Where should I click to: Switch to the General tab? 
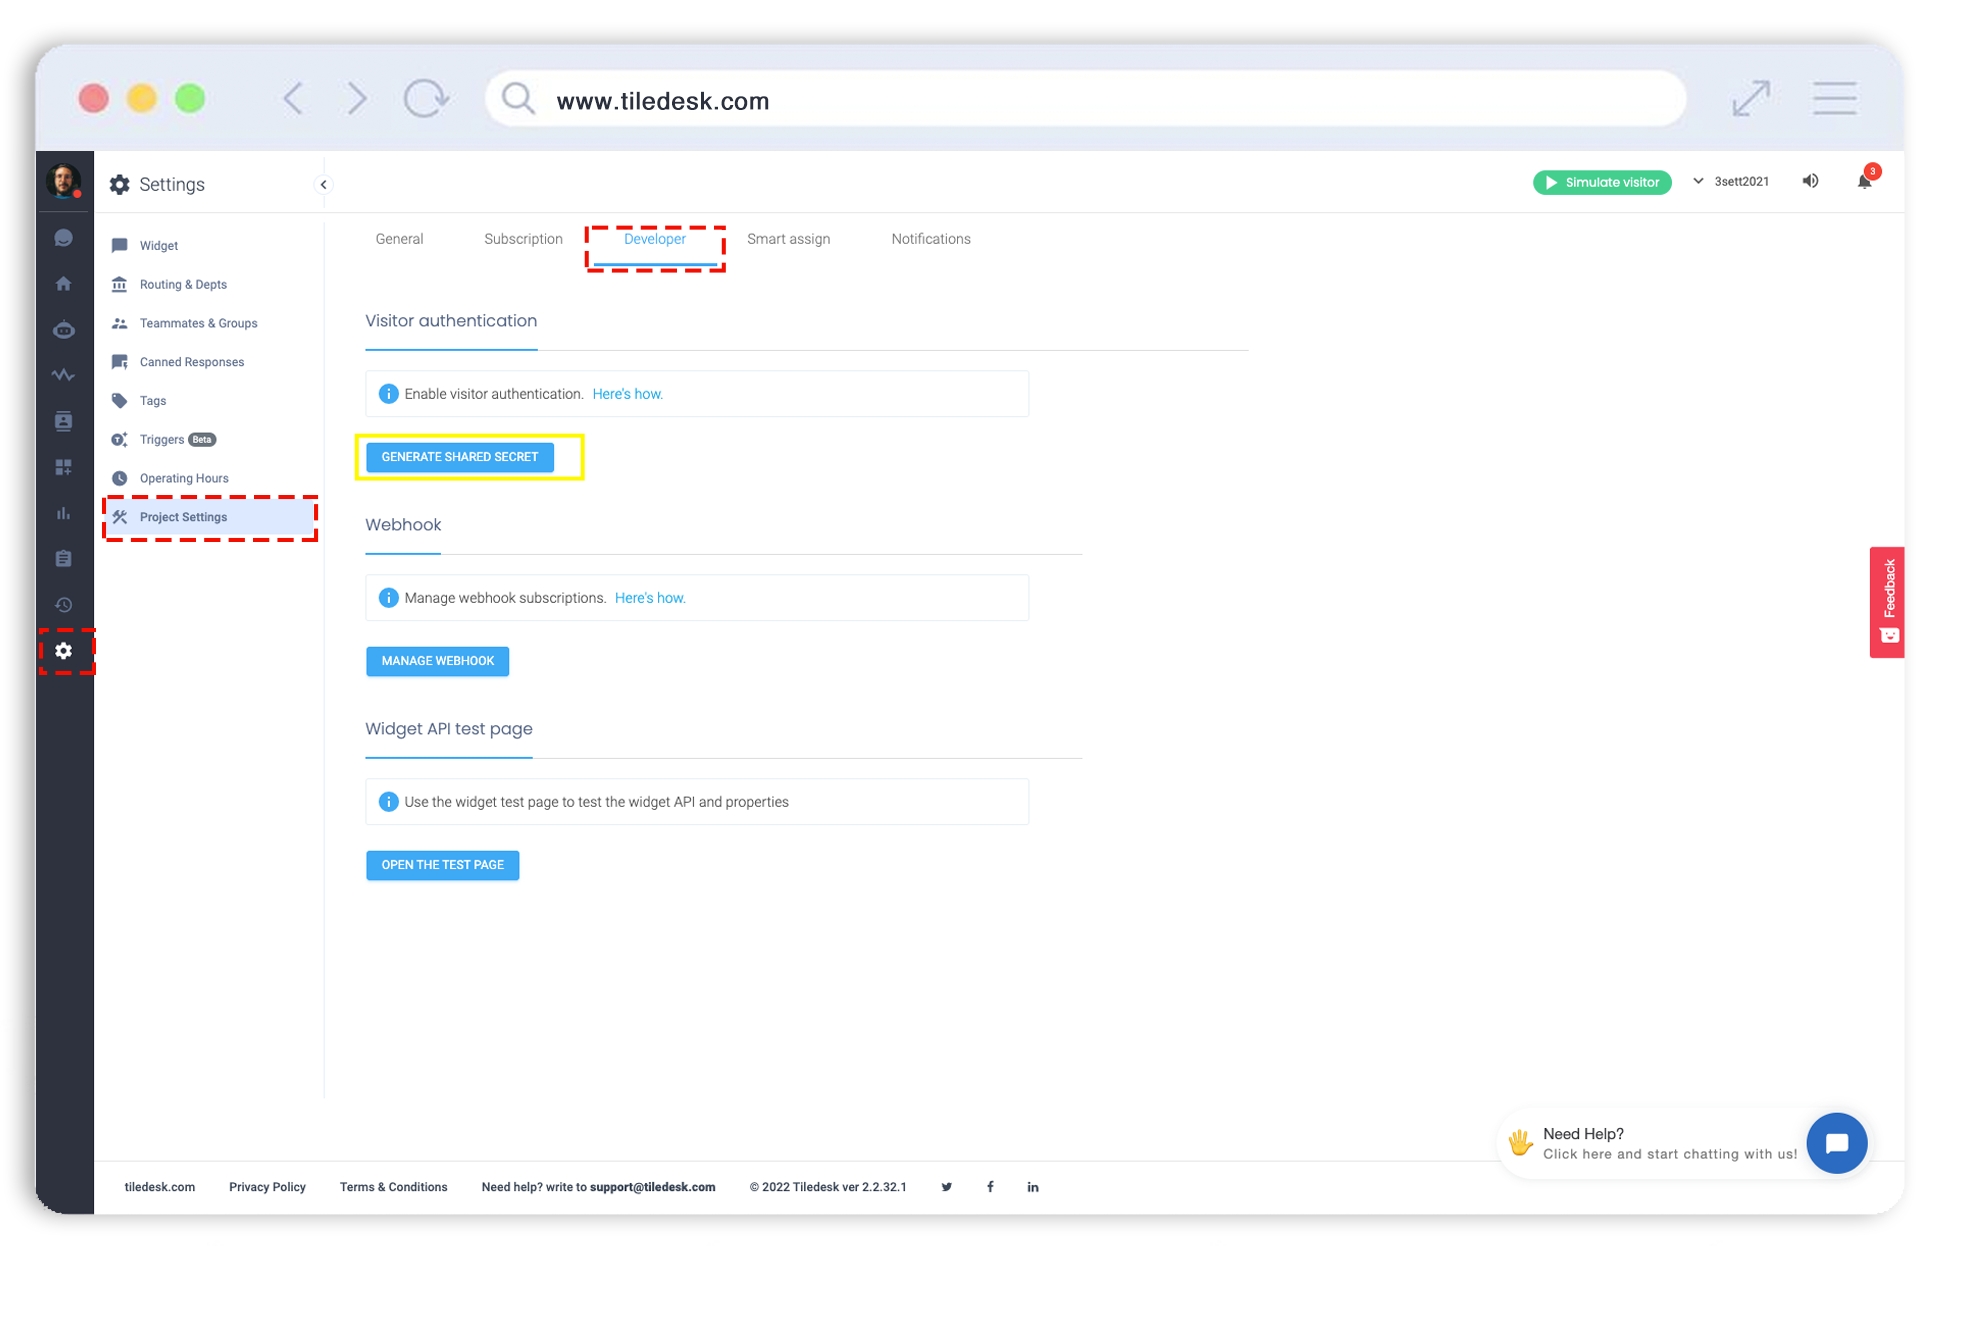[399, 239]
